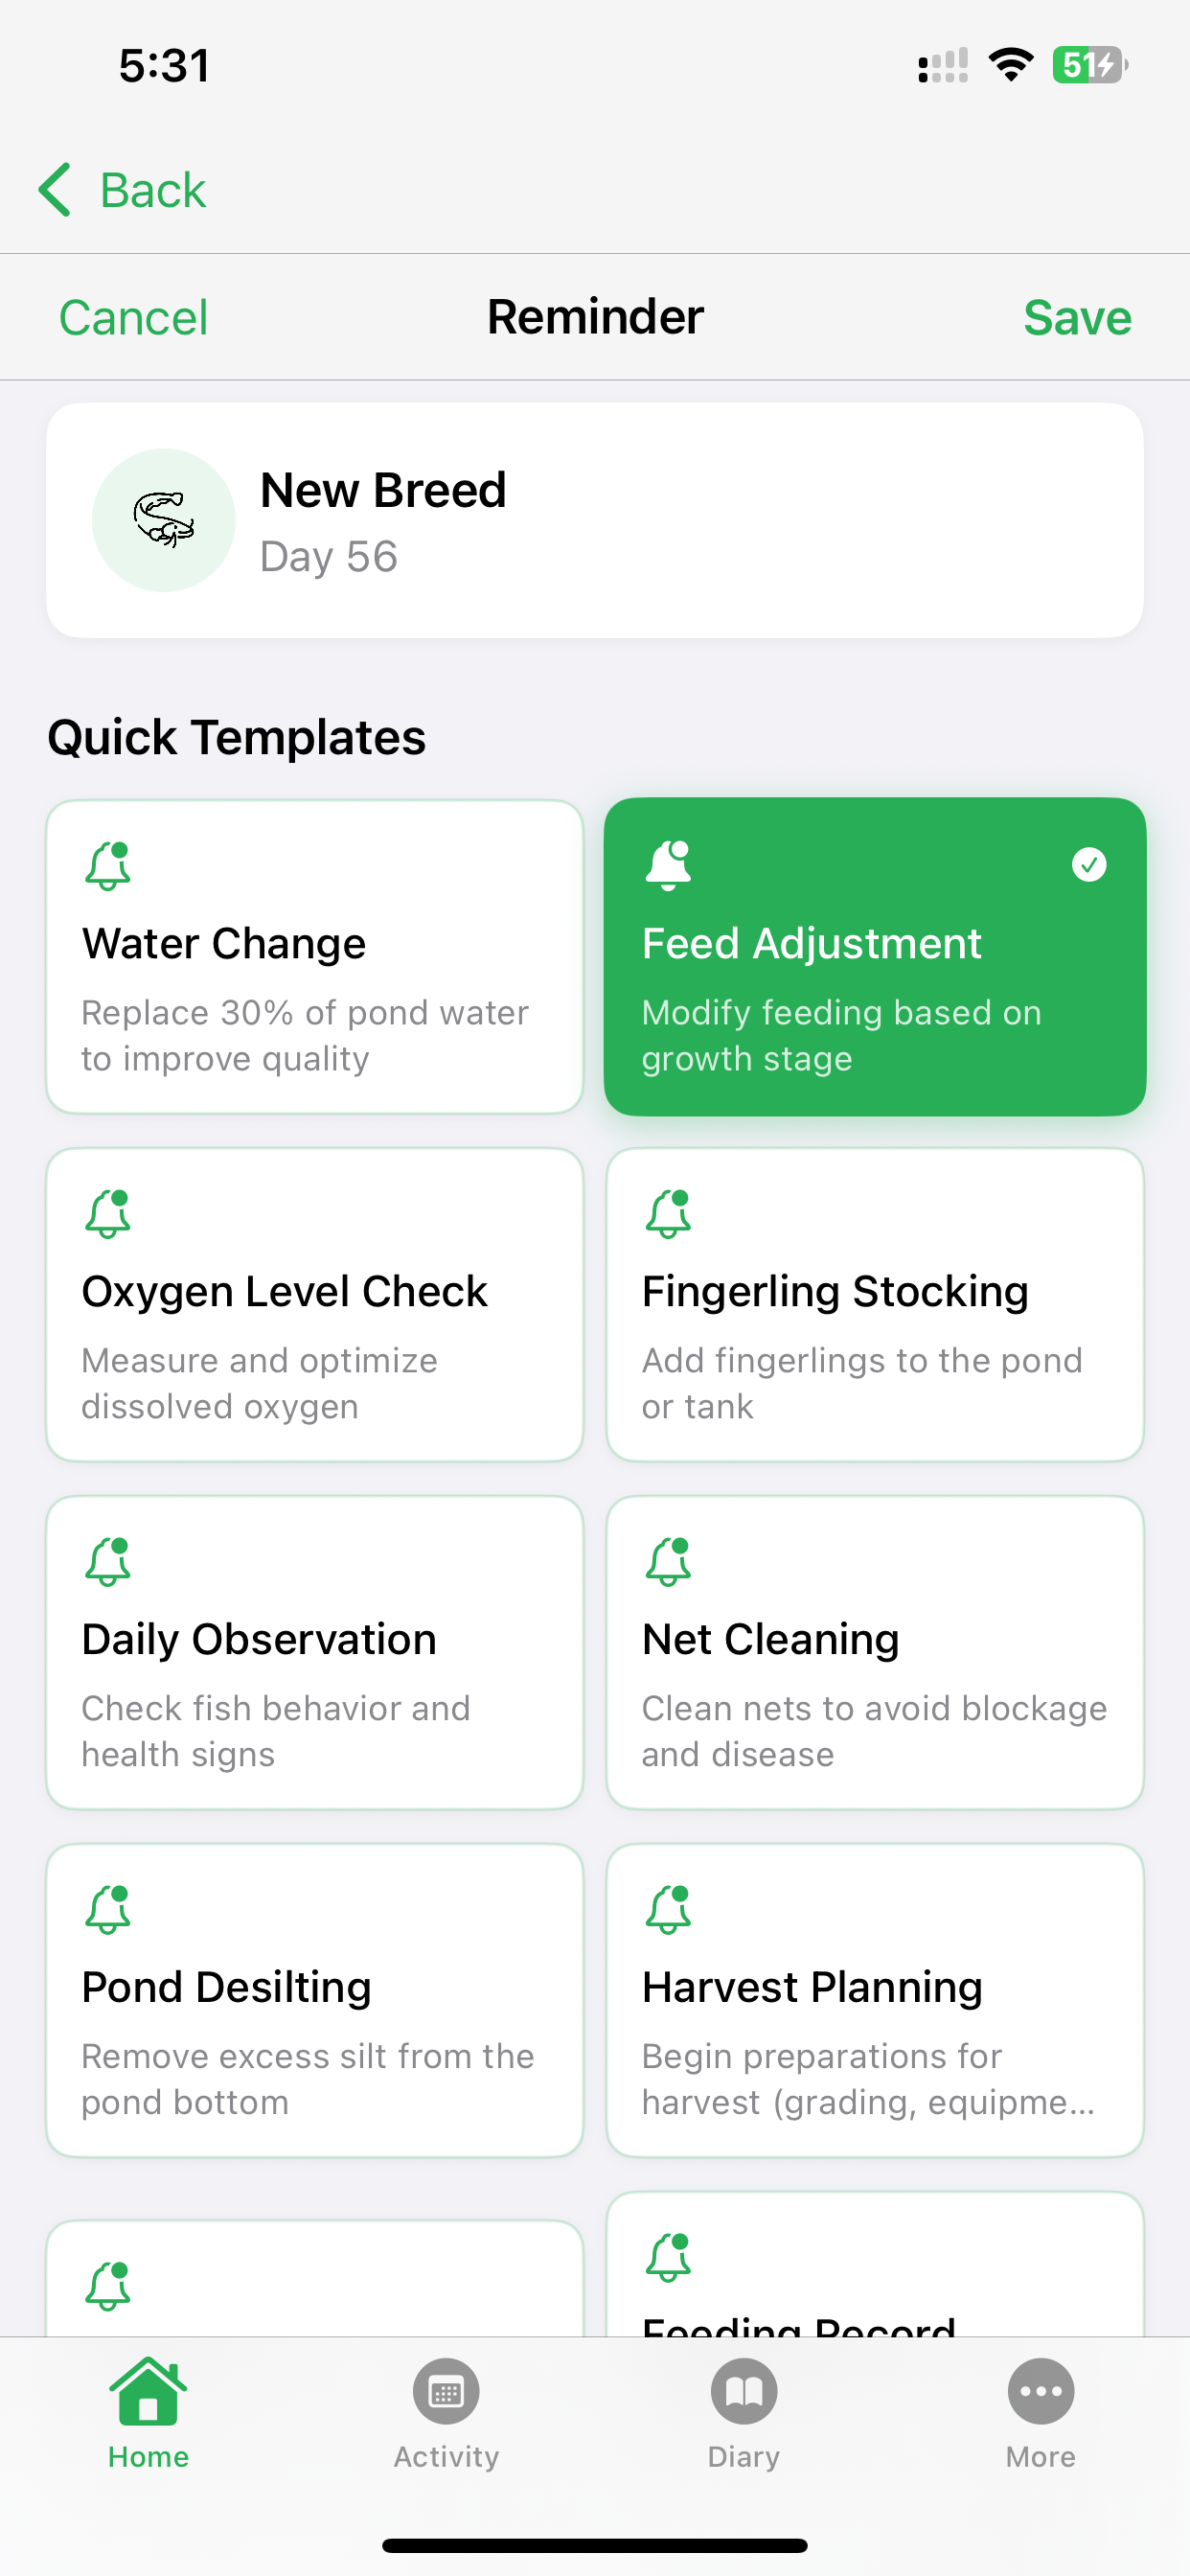Tap the bell icon on Water Change
The image size is (1190, 2576).
coord(108,865)
